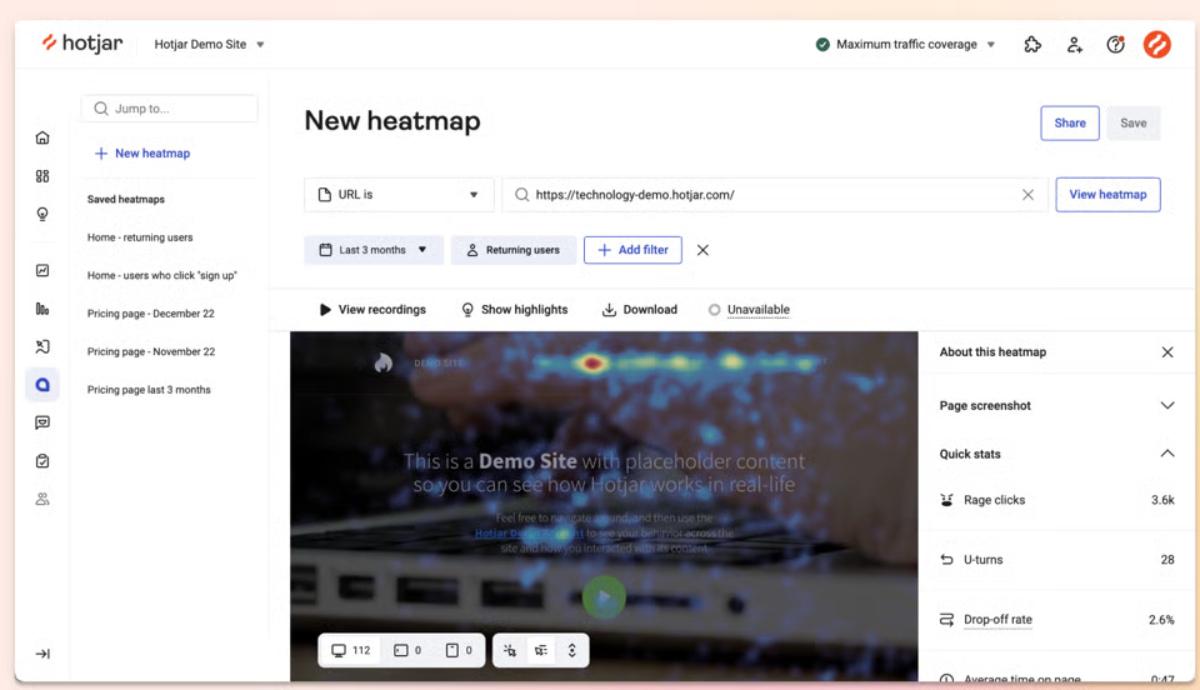Click the Rage clicks icon

coord(947,500)
